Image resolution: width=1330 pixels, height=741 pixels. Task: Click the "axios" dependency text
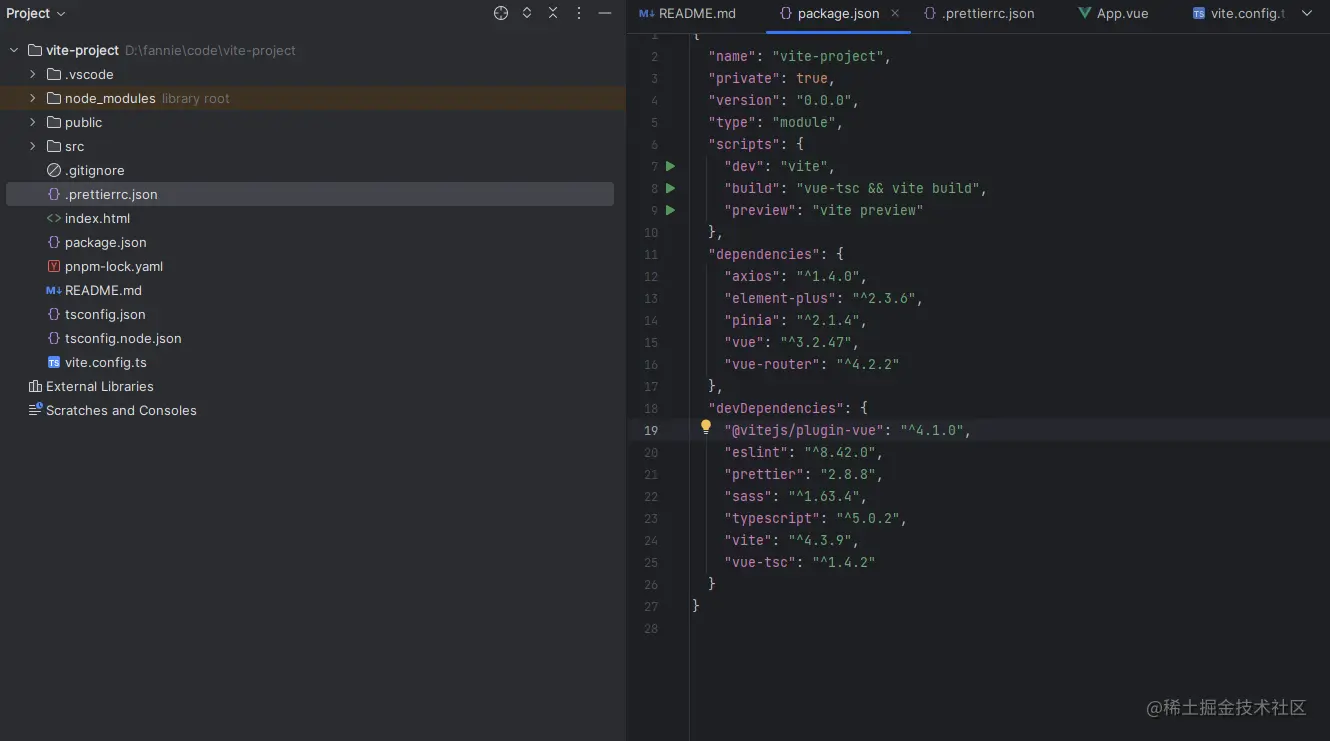pyautogui.click(x=752, y=276)
